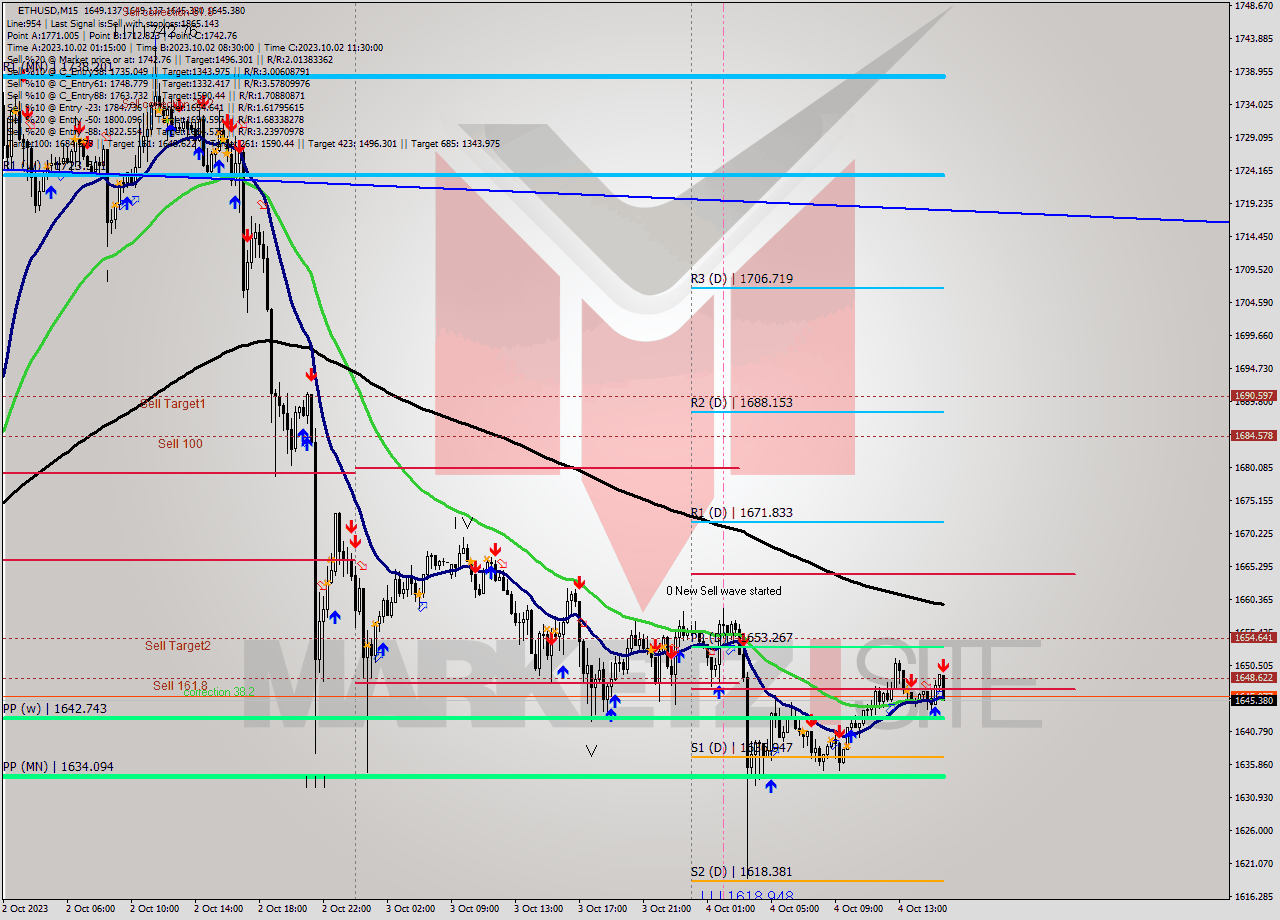Click 'Time C:2023.10.02 11:30:00' text

(322, 47)
